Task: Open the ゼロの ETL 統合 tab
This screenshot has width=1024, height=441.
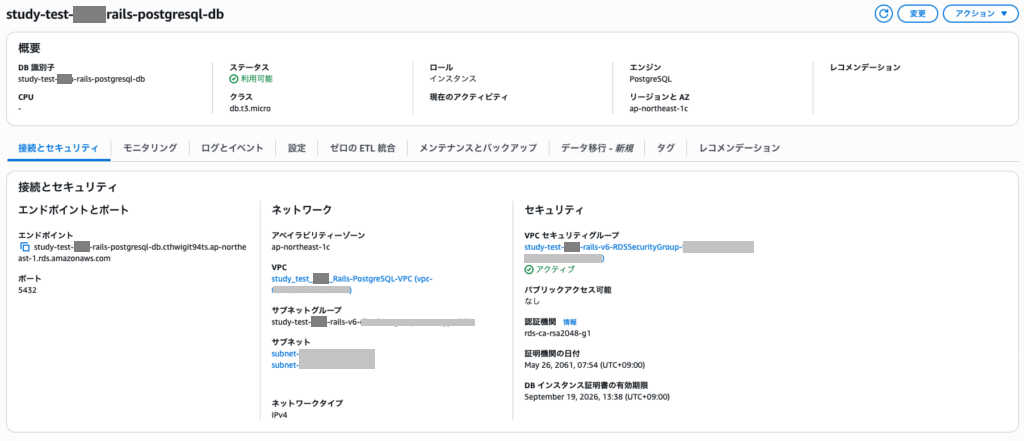Action: (x=363, y=148)
